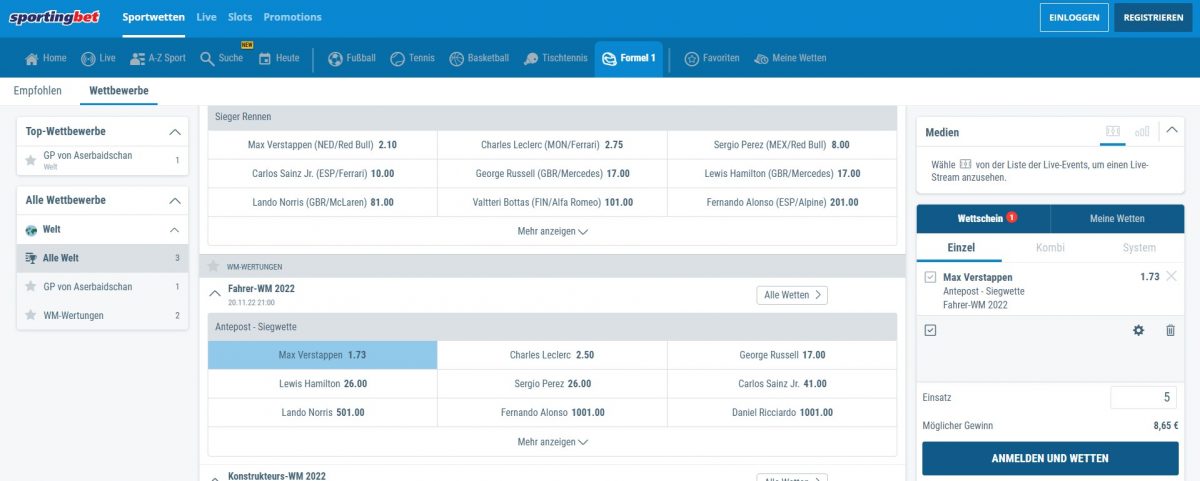The width and height of the screenshot is (1200, 481).
Task: Click the EINLOGGEN button
Action: click(x=1074, y=18)
